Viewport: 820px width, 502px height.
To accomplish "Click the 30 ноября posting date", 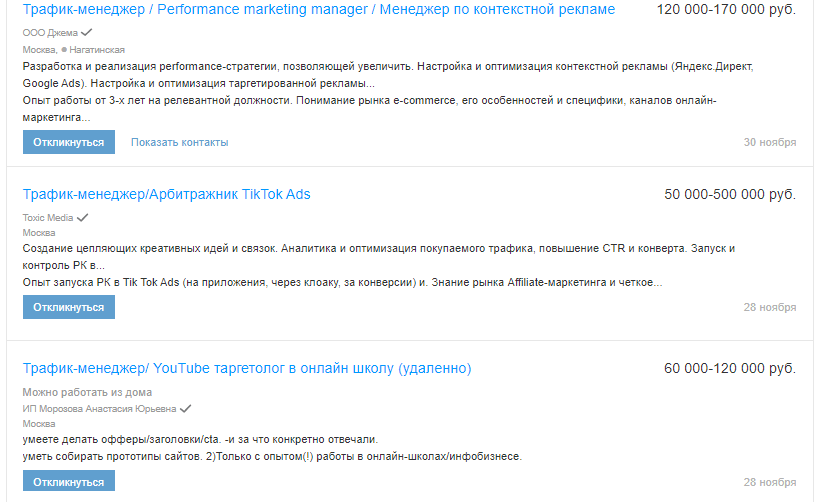I will pyautogui.click(x=770, y=142).
